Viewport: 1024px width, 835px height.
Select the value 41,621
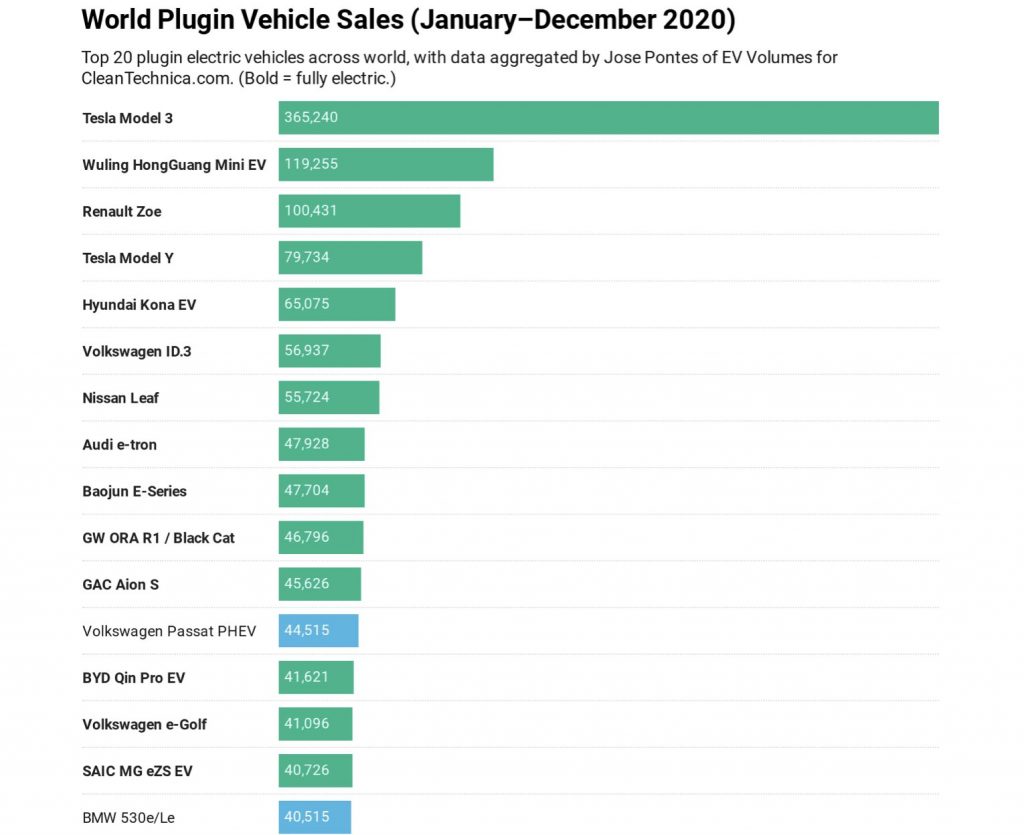(x=306, y=677)
